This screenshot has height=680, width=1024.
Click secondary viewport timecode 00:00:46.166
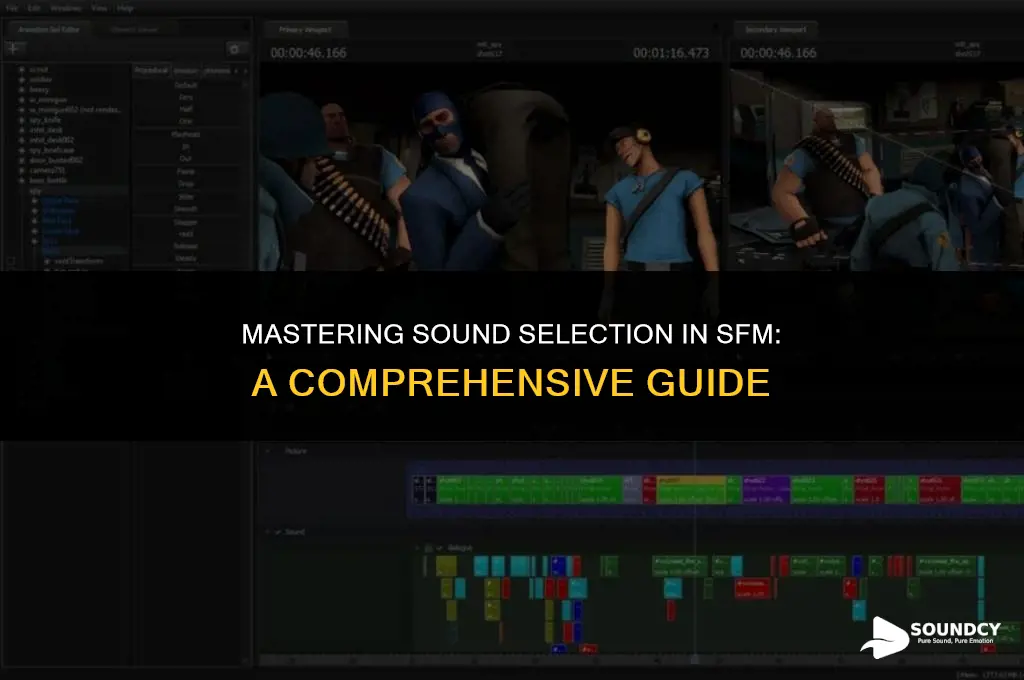click(778, 53)
